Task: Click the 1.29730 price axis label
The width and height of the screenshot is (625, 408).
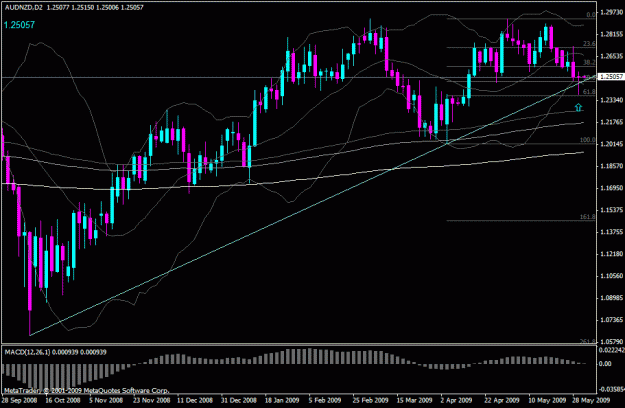Action: 611,12
